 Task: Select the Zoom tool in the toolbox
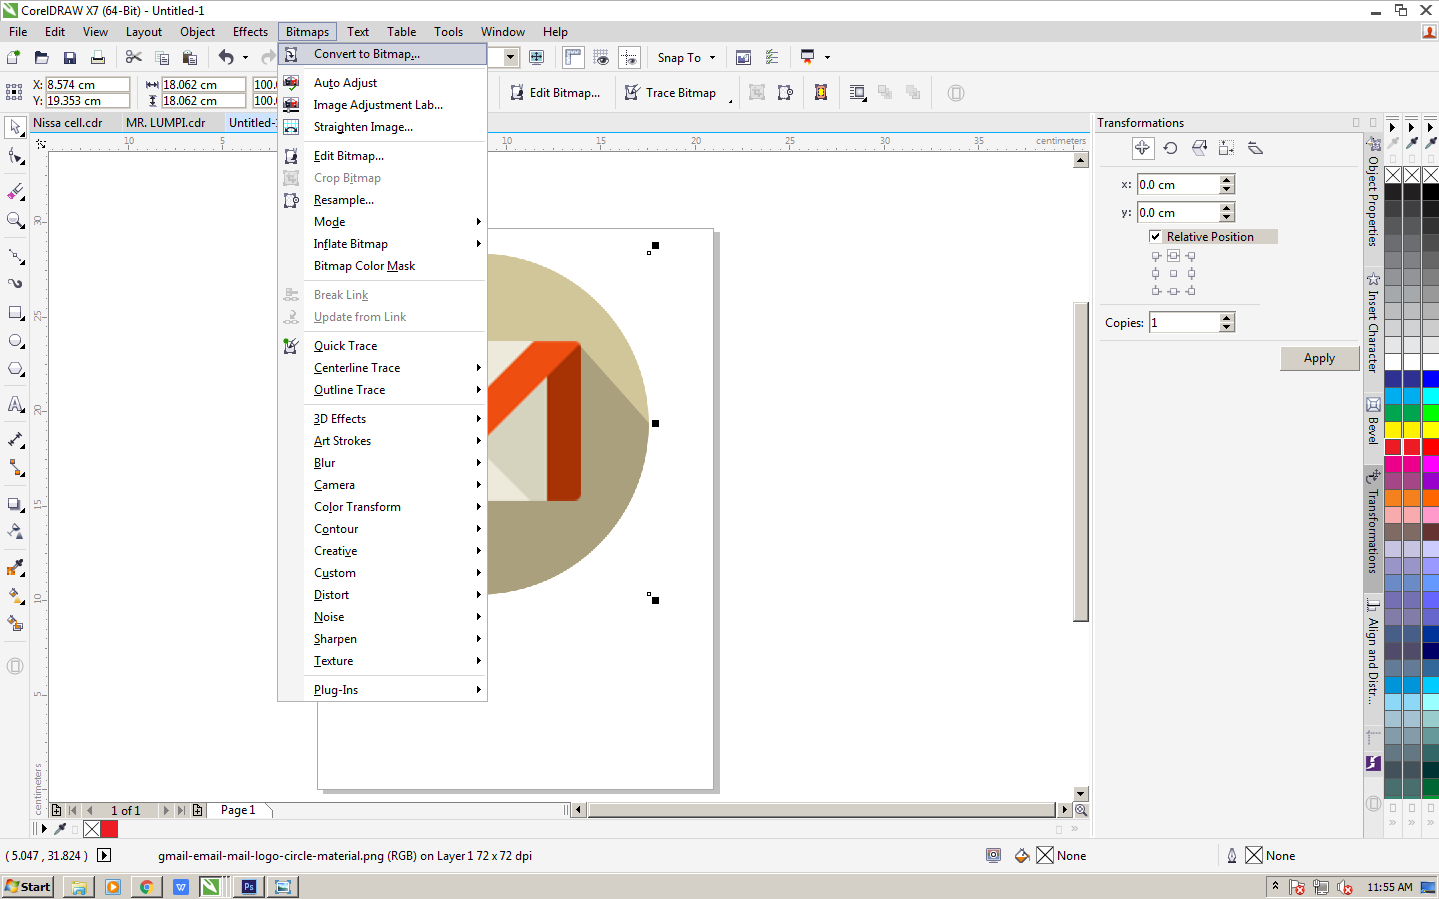14,220
